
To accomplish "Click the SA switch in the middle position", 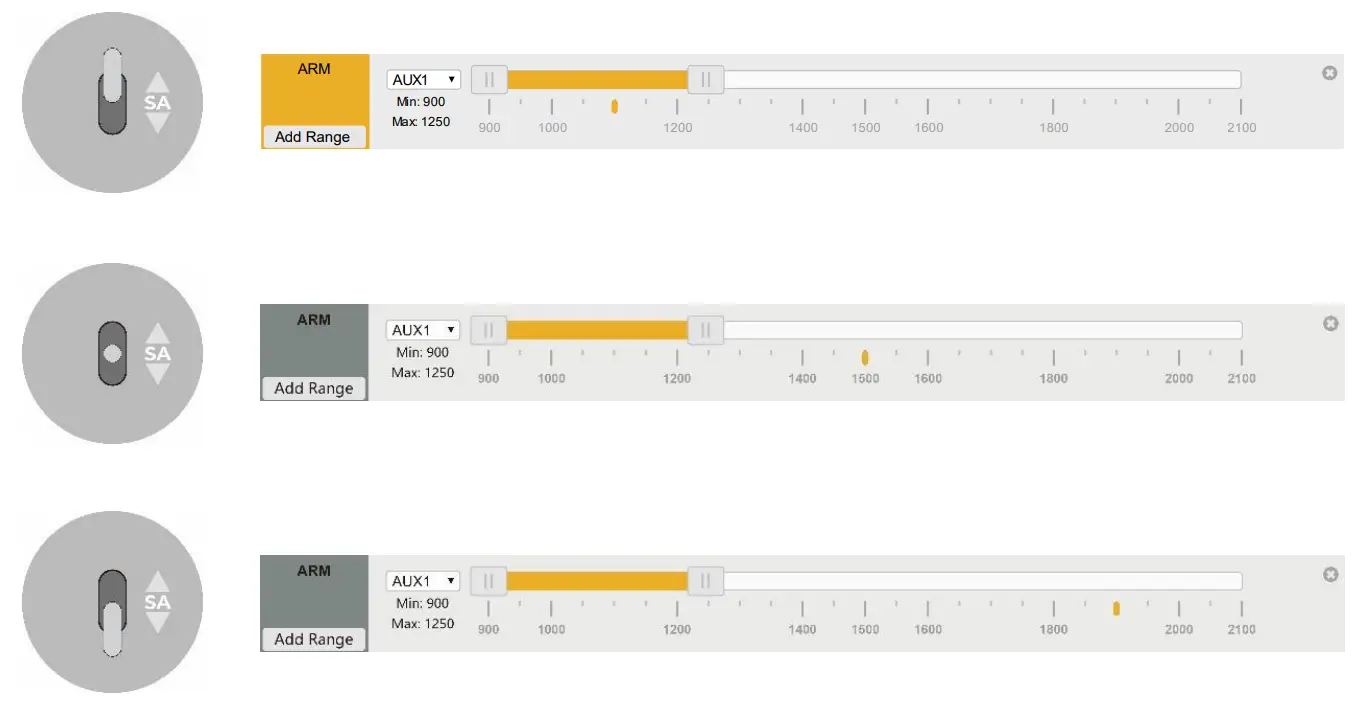I will coord(112,353).
